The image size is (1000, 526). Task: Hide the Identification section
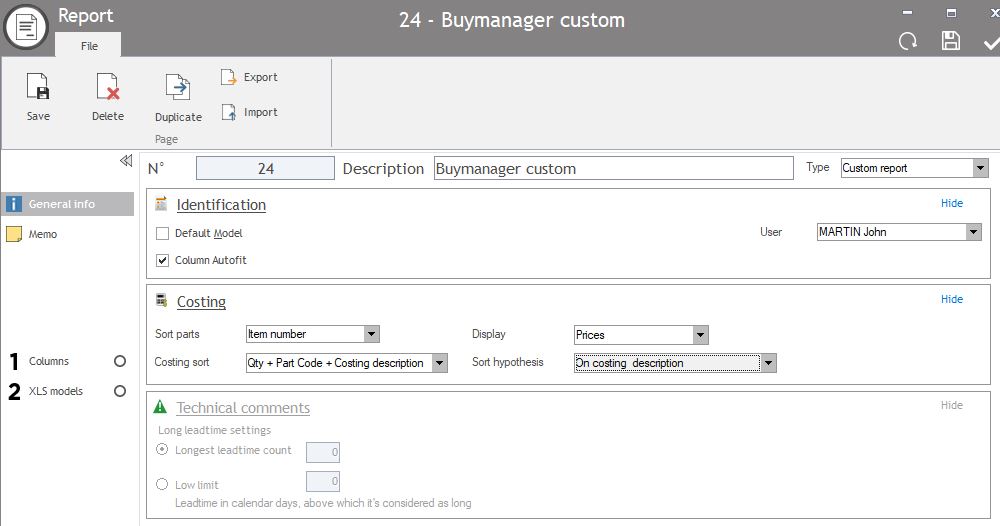coord(951,203)
